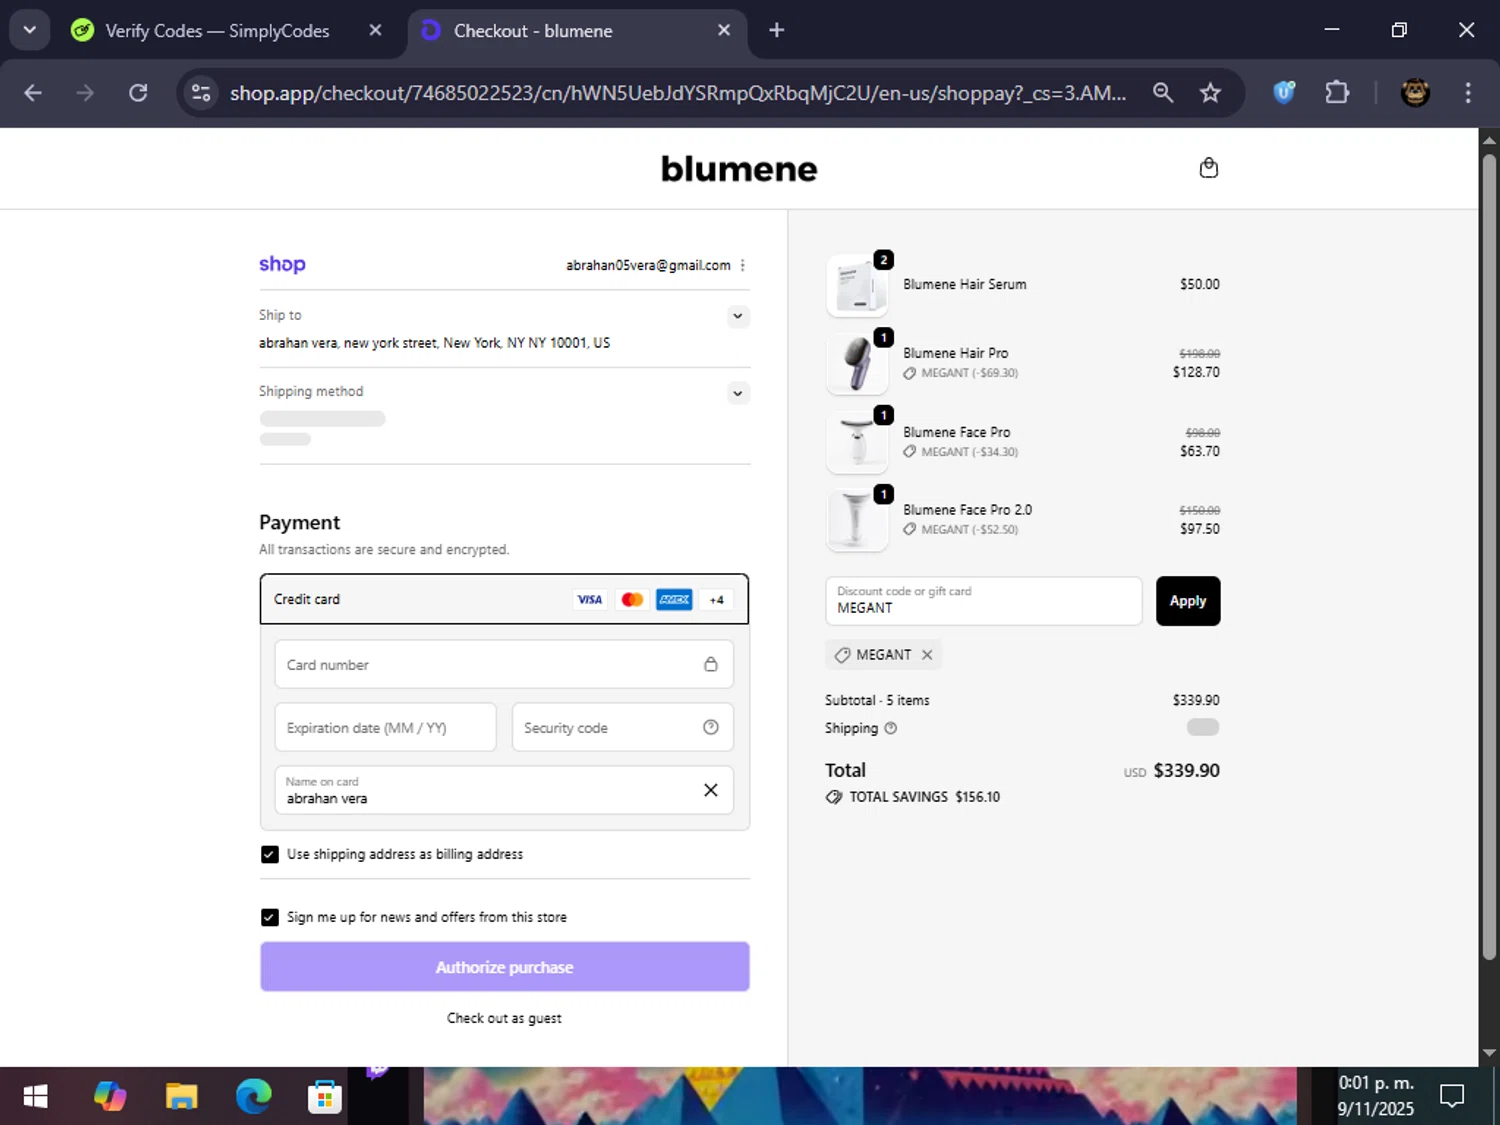Close the Verify Codes tab
Screen dimensions: 1500x1125
[x=375, y=30]
